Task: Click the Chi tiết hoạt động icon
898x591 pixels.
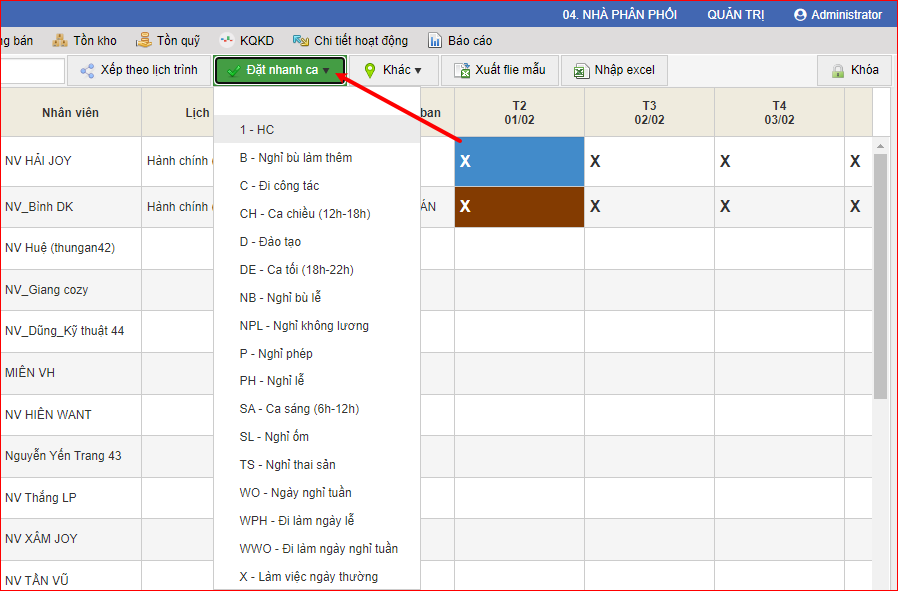Action: [301, 41]
